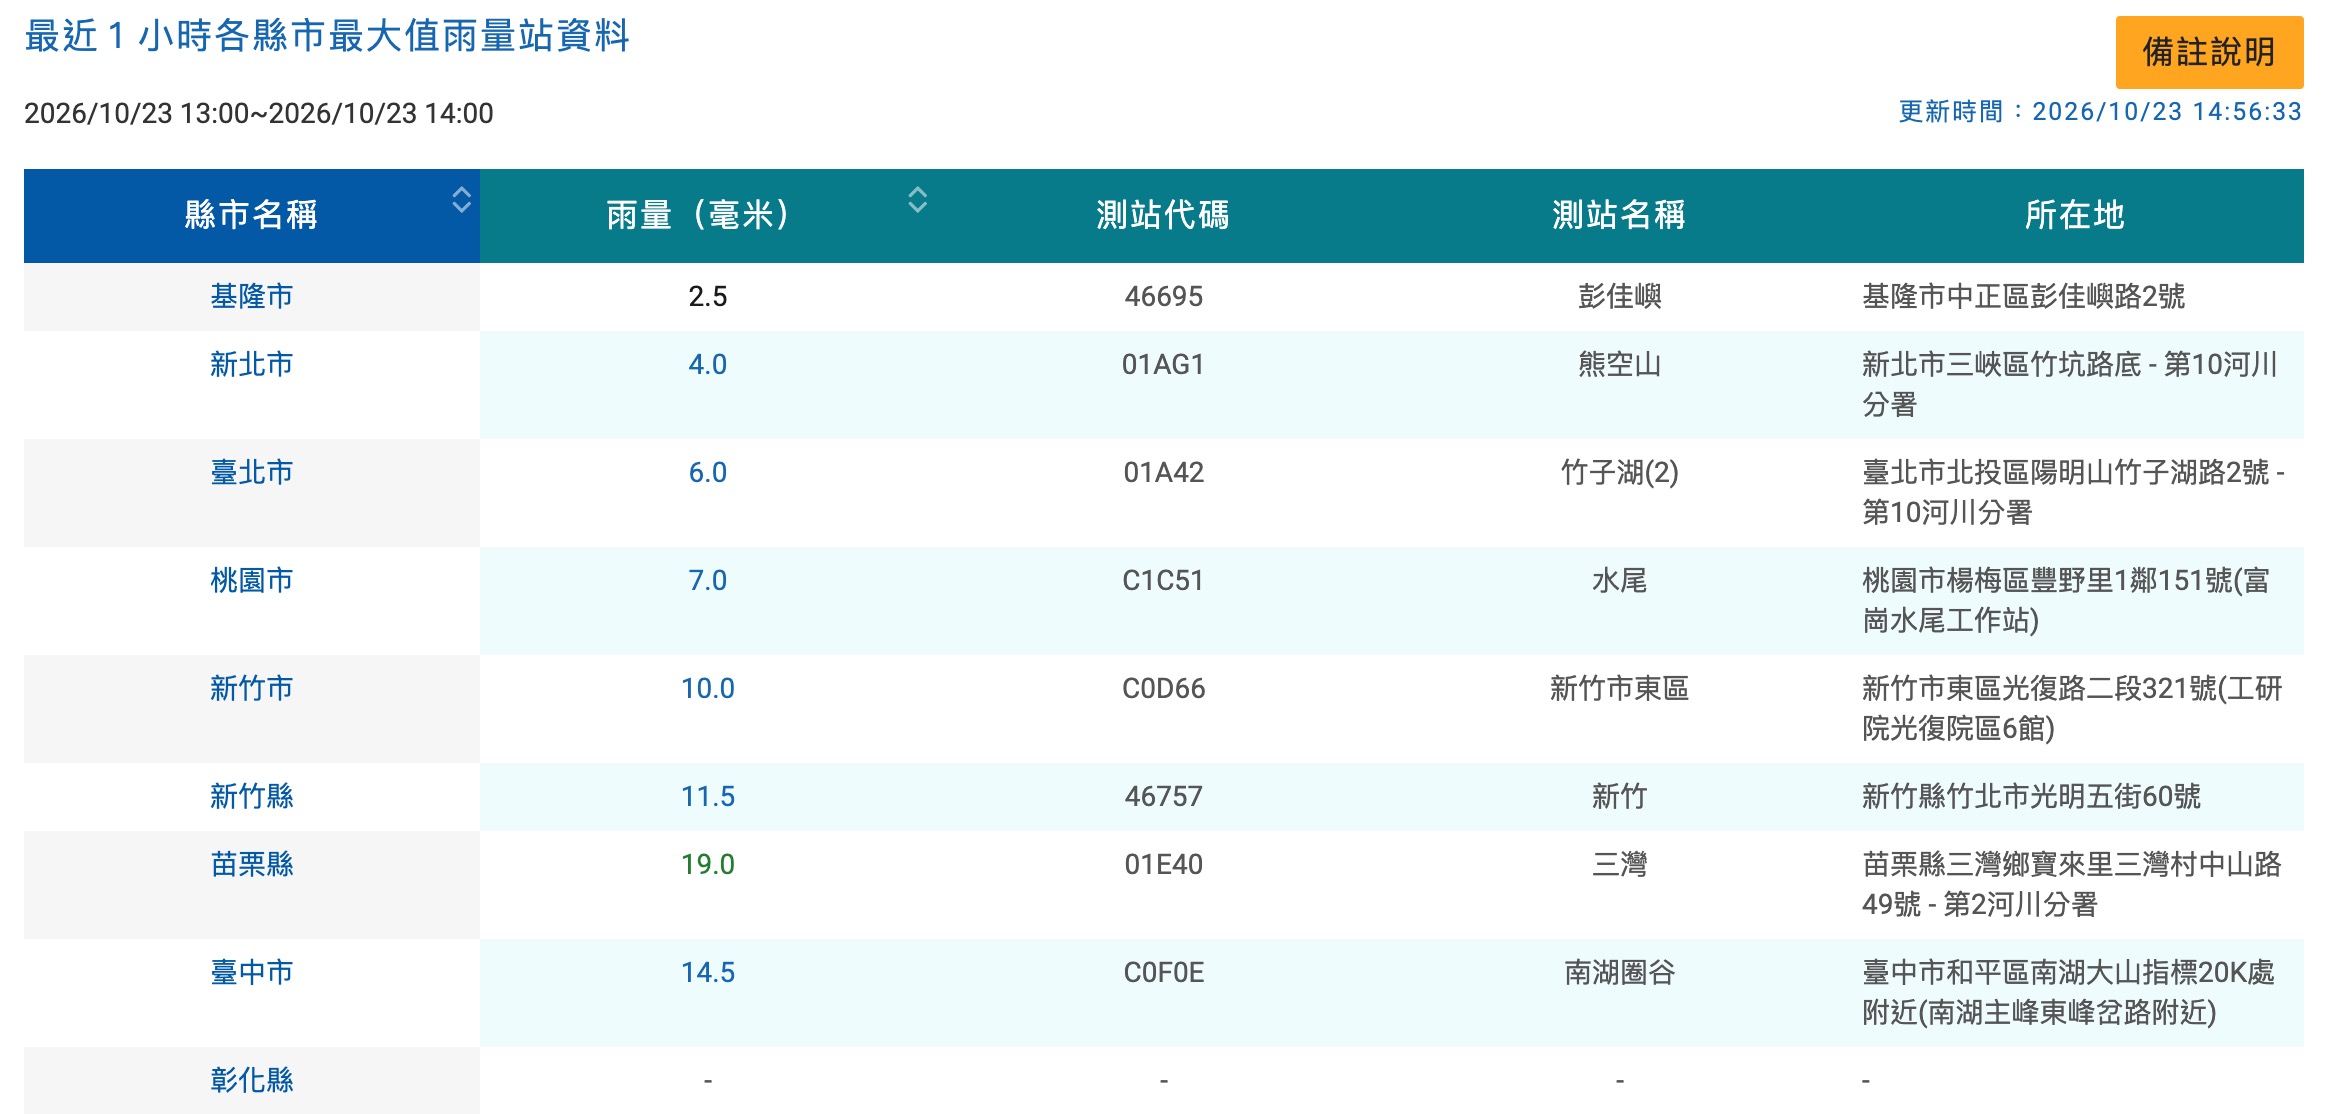Screen dimensions: 2330x1114
Task: Open the 苗栗縣 link
Action: [252, 864]
